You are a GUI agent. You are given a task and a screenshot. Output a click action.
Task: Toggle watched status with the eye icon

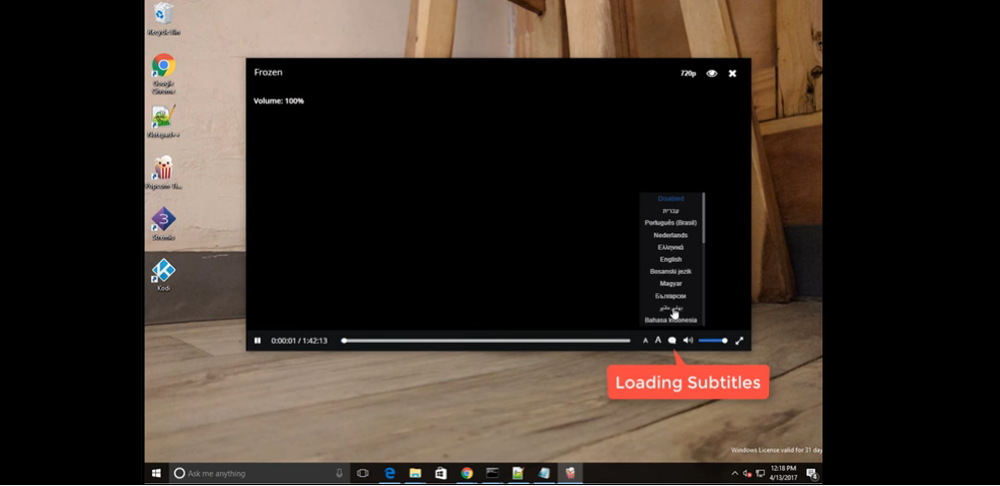(x=712, y=73)
